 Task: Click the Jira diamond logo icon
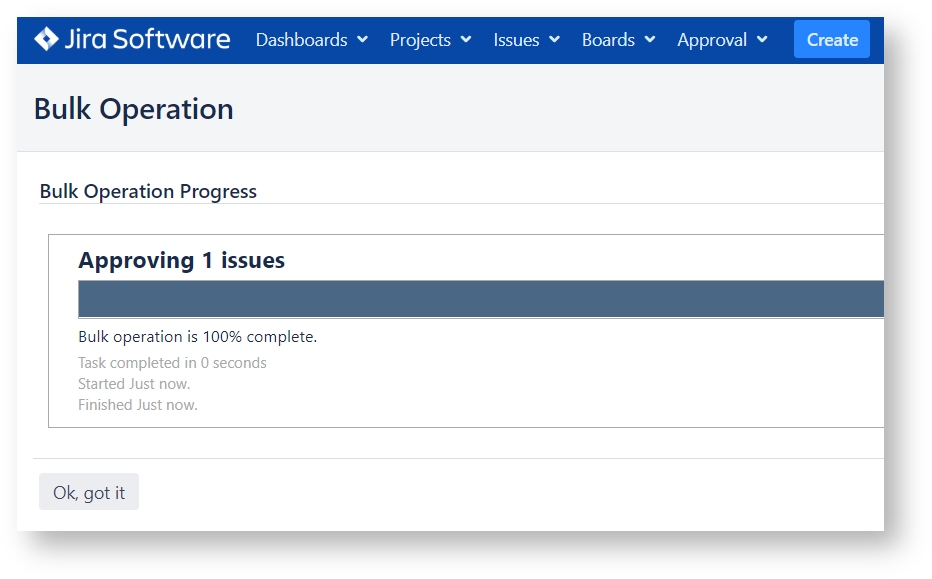click(x=46, y=39)
